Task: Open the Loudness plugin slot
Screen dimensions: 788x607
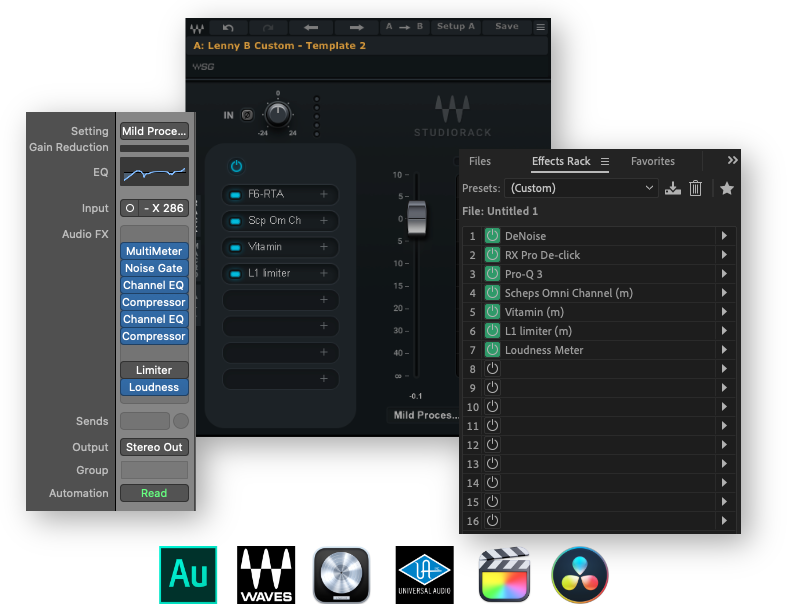Action: [154, 387]
